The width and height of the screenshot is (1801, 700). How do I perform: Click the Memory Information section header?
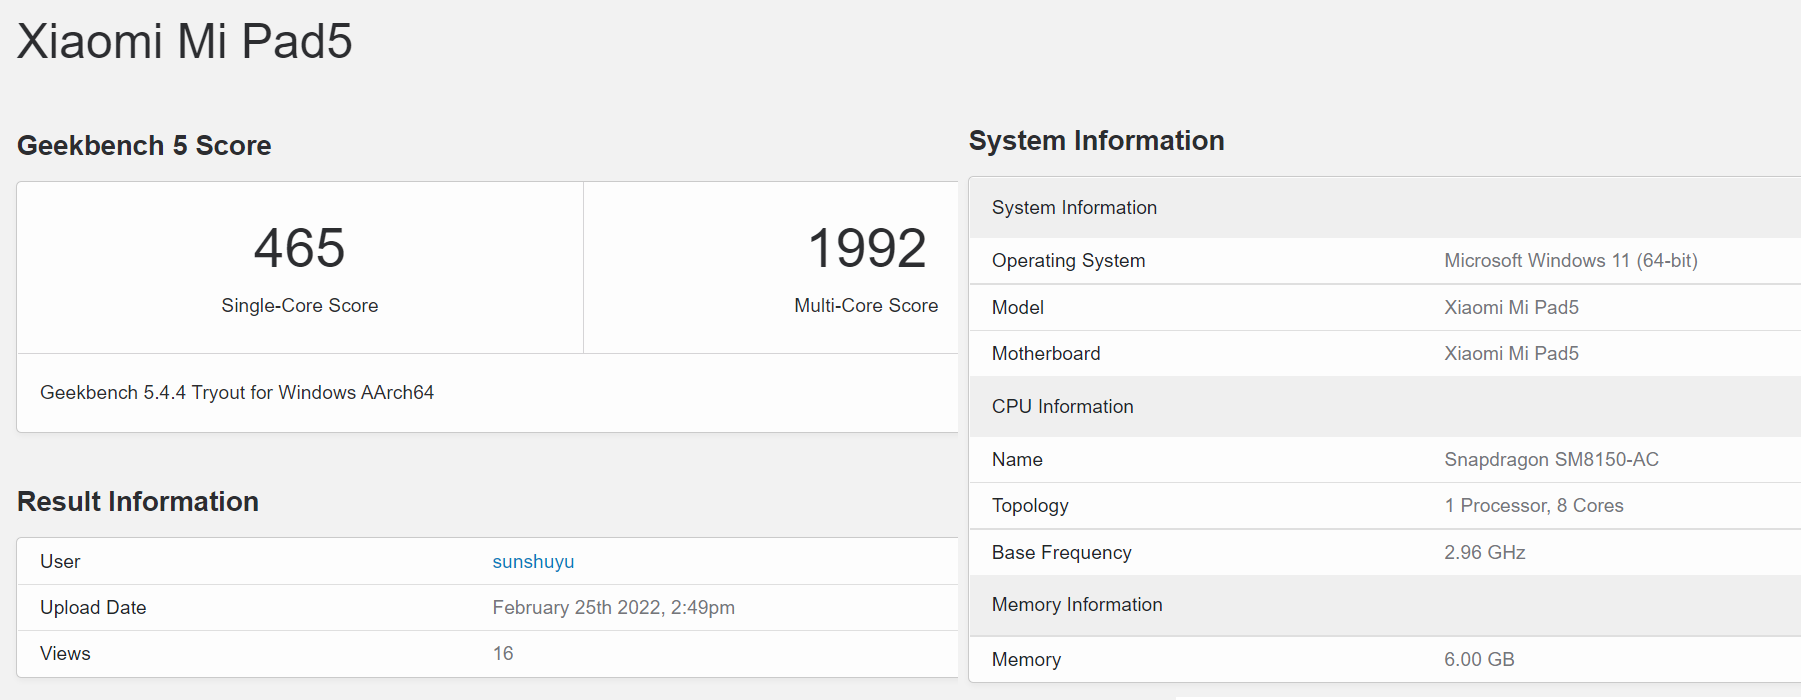pyautogui.click(x=1077, y=605)
